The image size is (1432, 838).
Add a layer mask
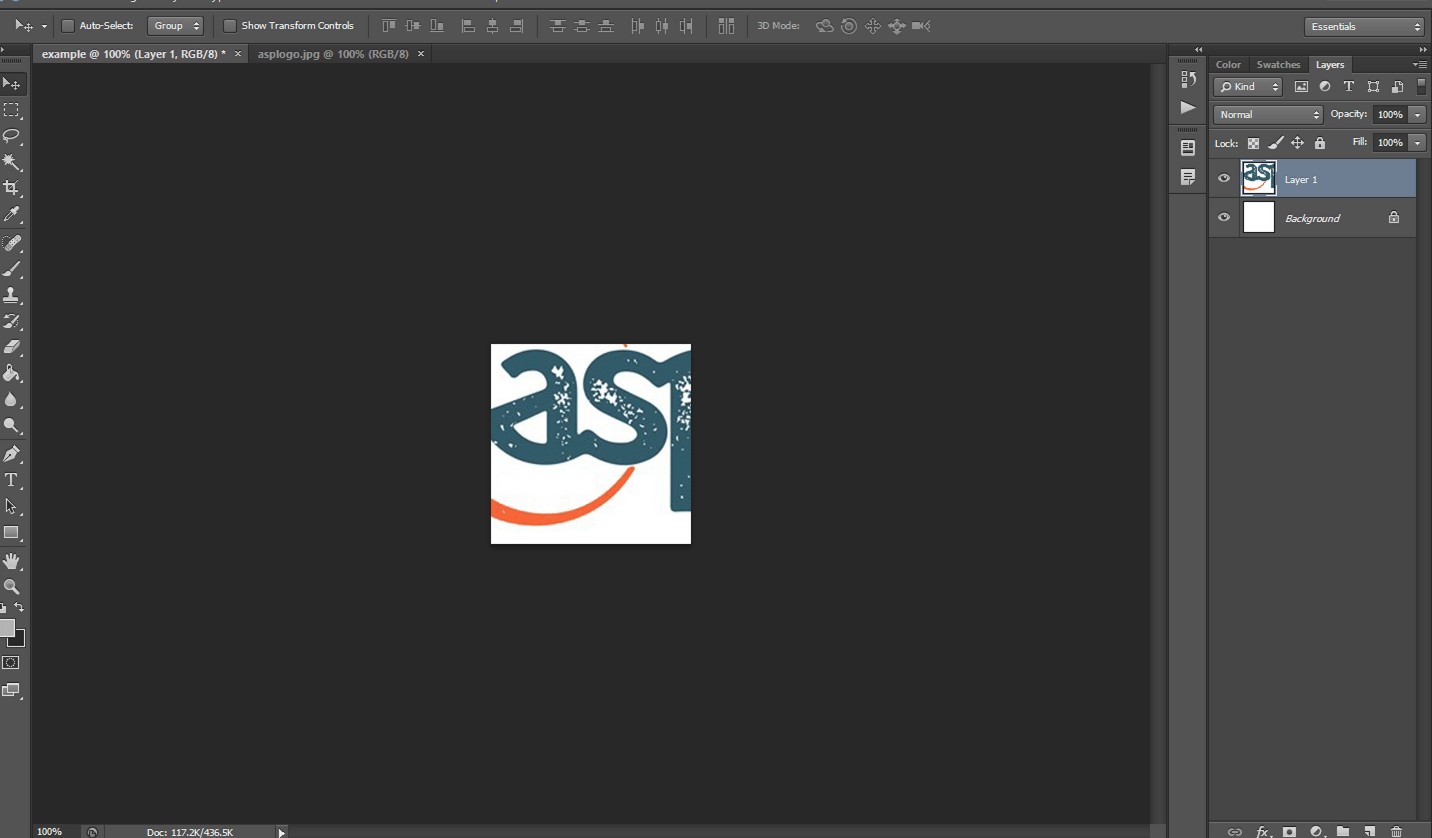[1290, 831]
